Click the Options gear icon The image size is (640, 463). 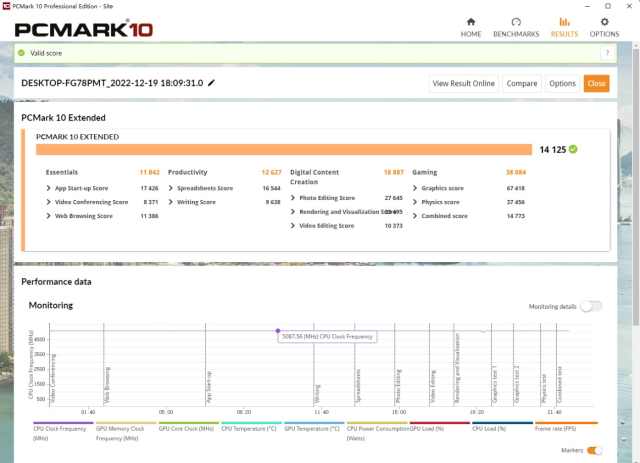[x=604, y=22]
